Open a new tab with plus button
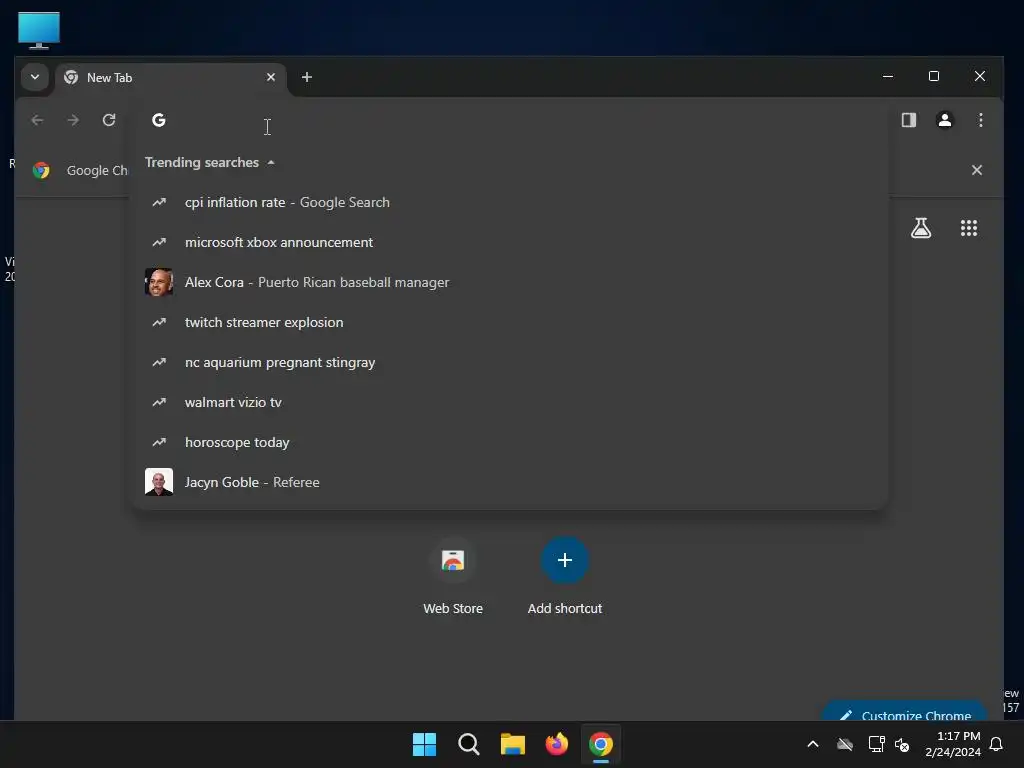This screenshot has height=768, width=1024. [306, 77]
